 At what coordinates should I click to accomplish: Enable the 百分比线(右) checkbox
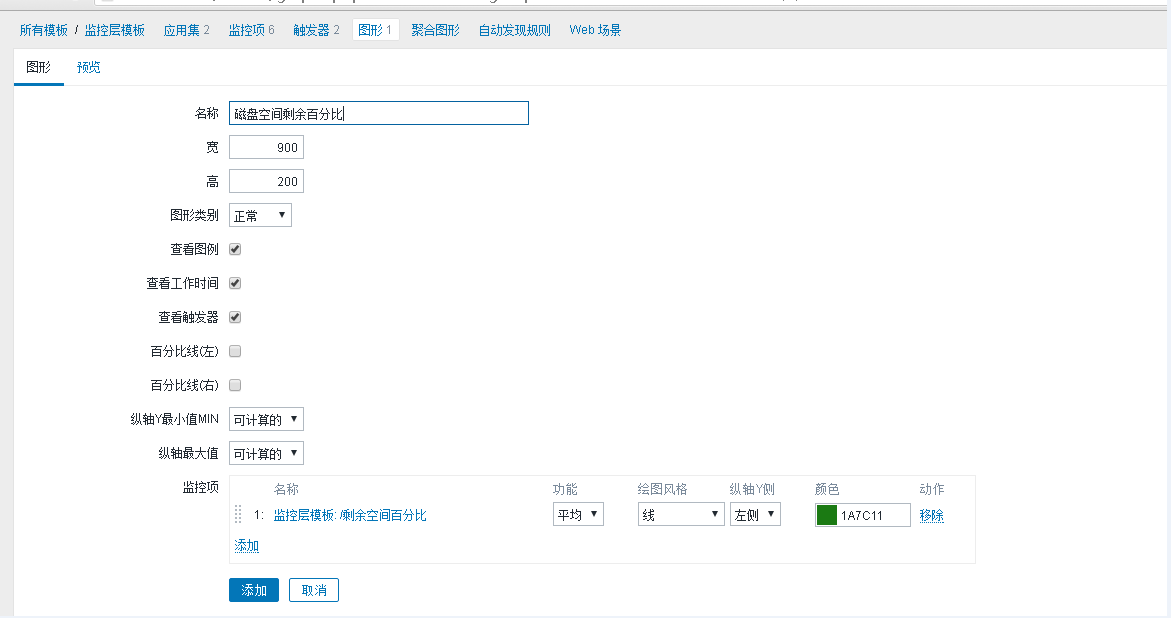click(235, 385)
